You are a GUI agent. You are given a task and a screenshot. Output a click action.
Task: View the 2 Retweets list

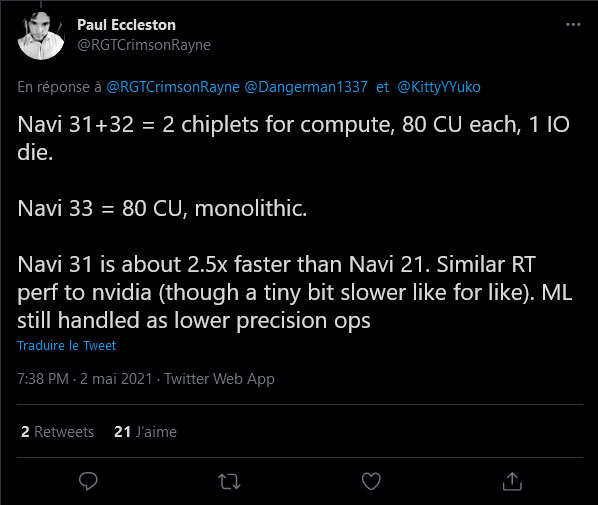pyautogui.click(x=58, y=432)
